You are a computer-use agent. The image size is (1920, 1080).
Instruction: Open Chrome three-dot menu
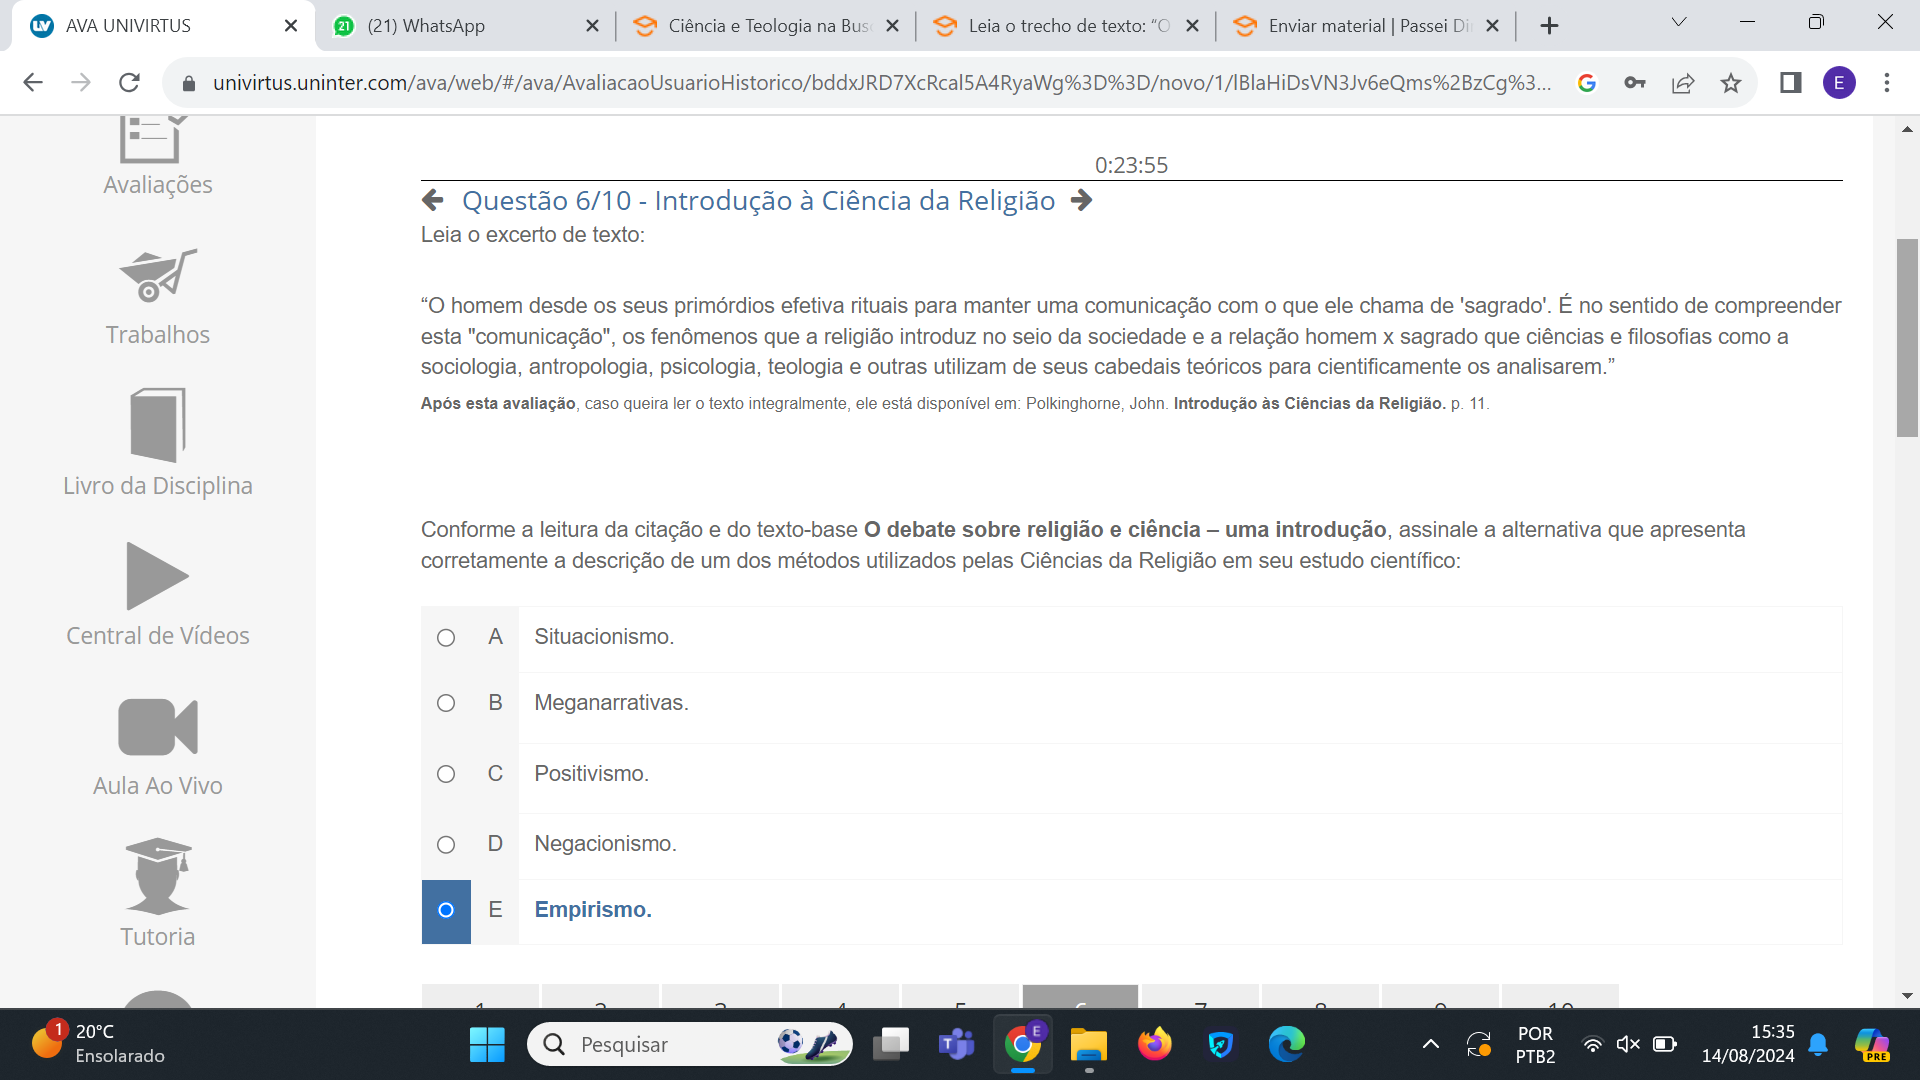click(1887, 83)
